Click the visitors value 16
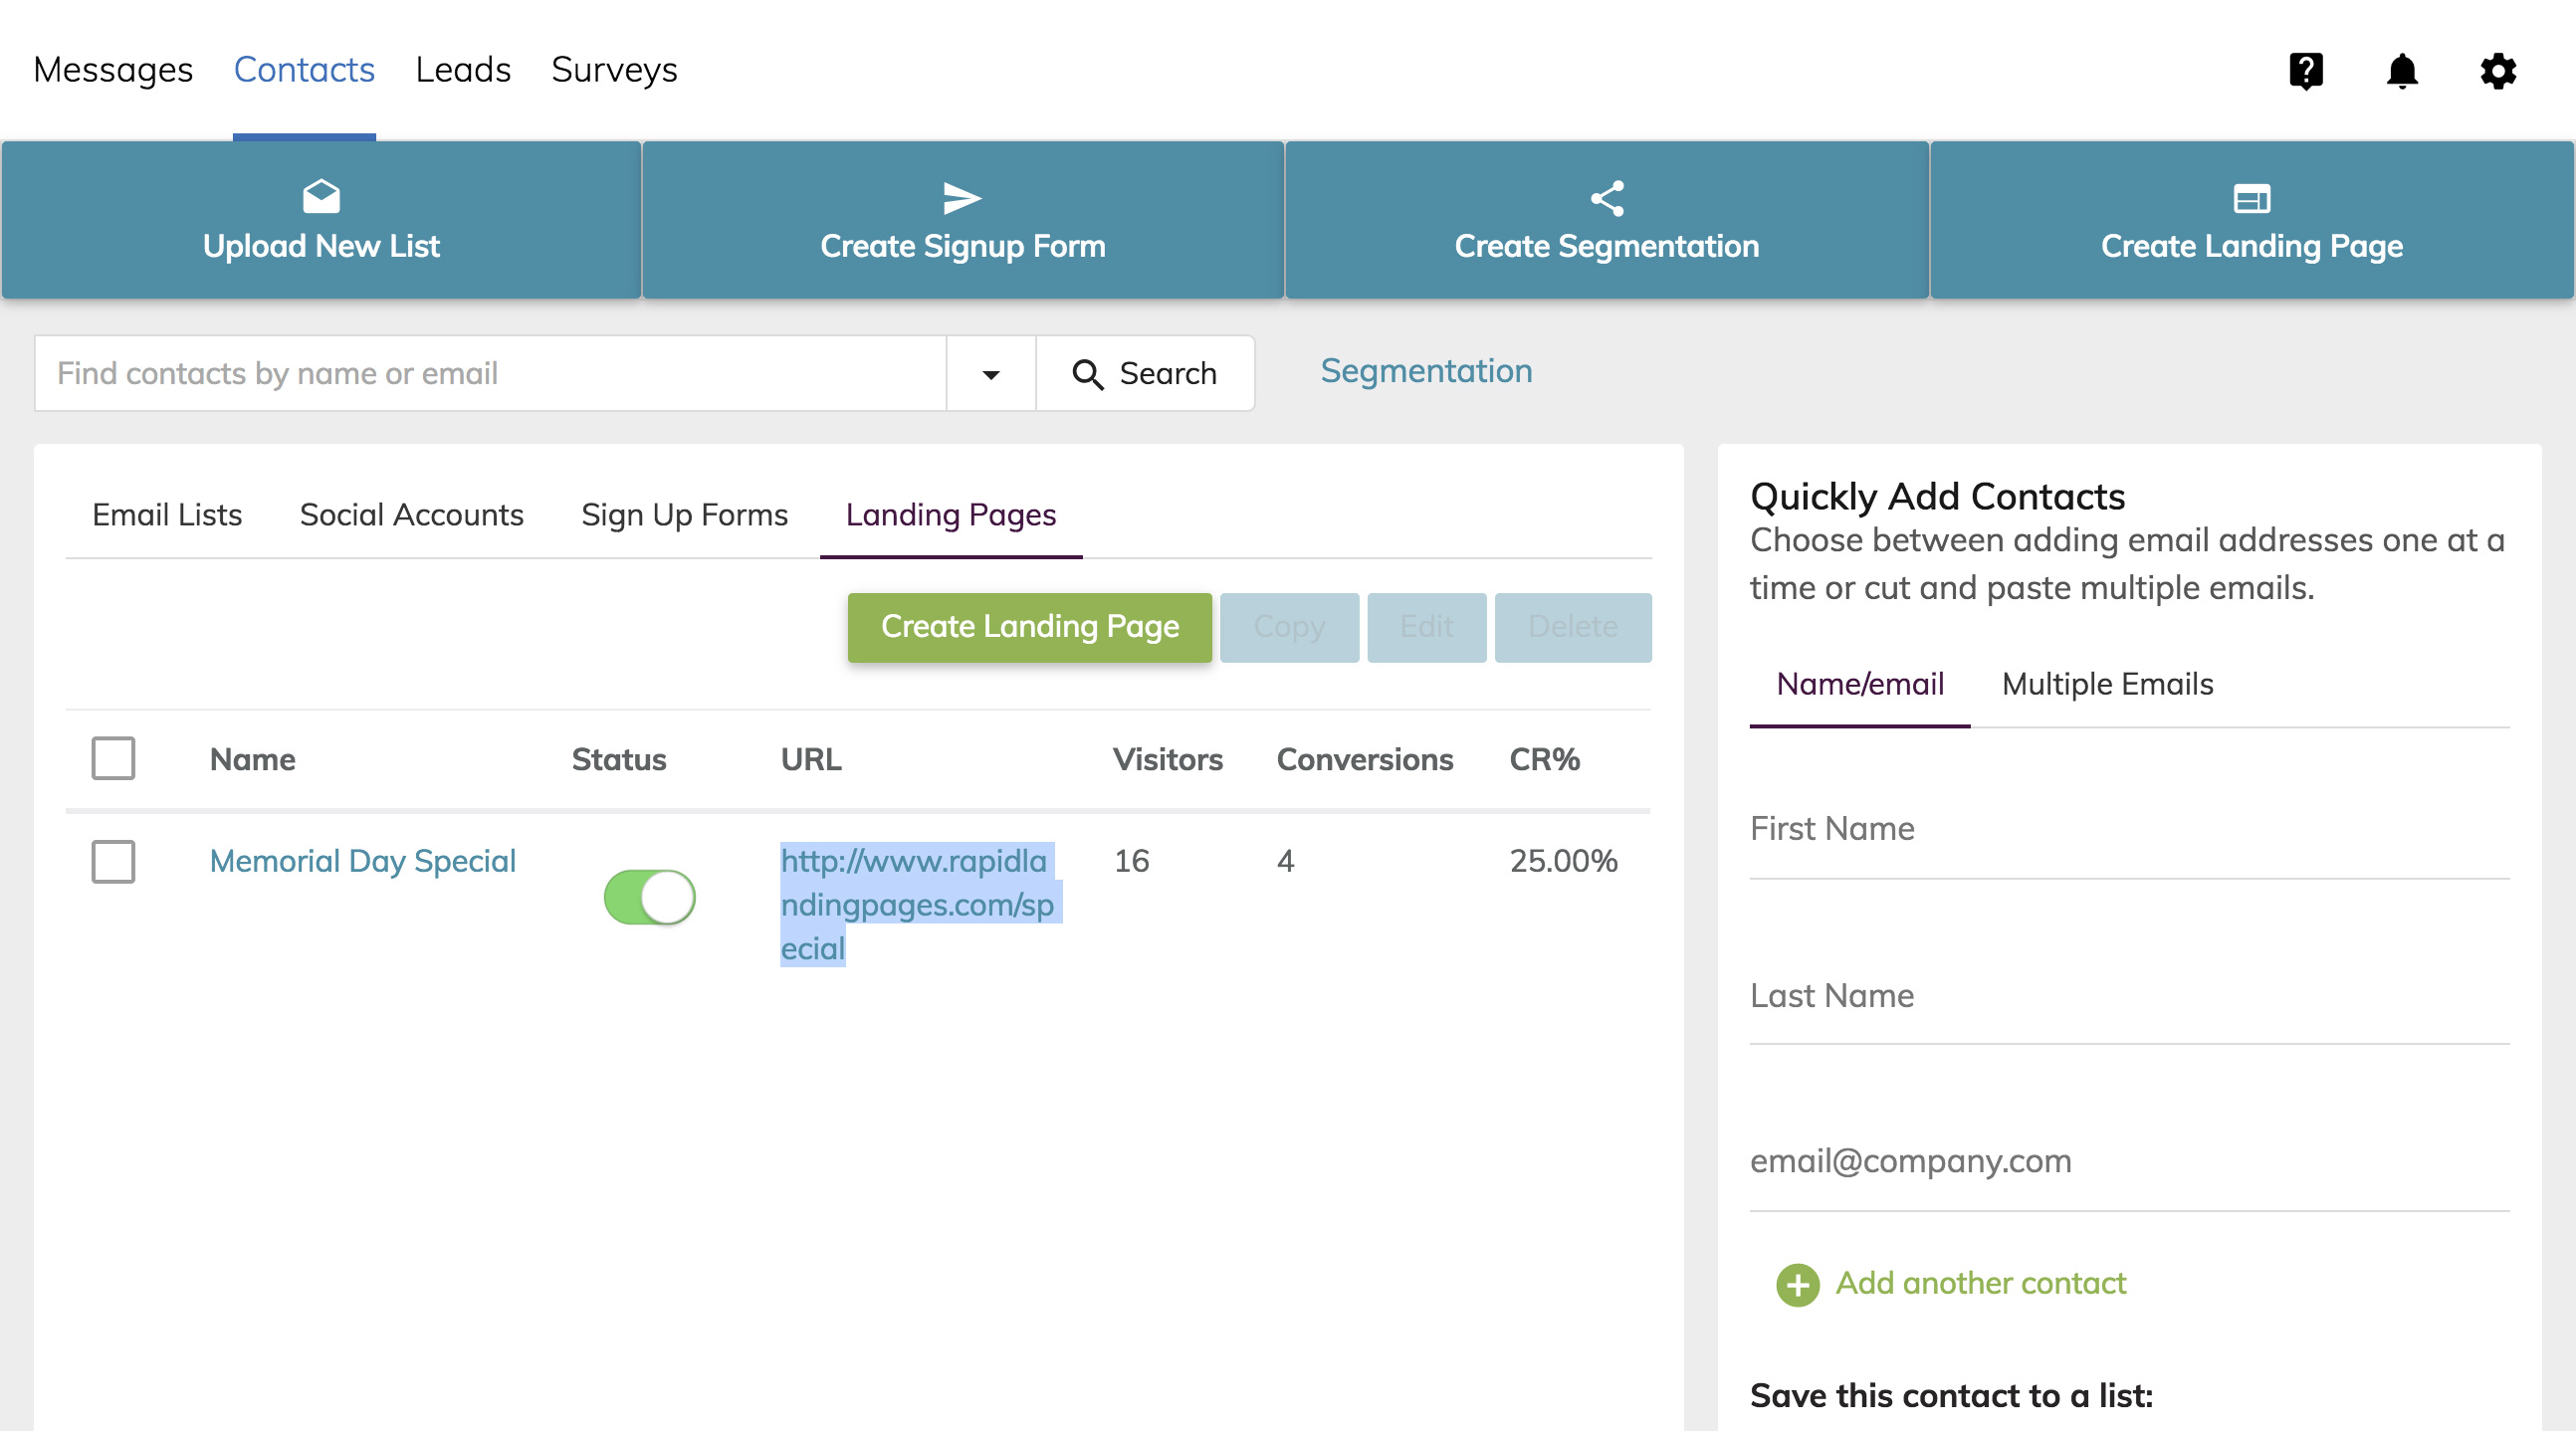2576x1436 pixels. (x=1131, y=861)
